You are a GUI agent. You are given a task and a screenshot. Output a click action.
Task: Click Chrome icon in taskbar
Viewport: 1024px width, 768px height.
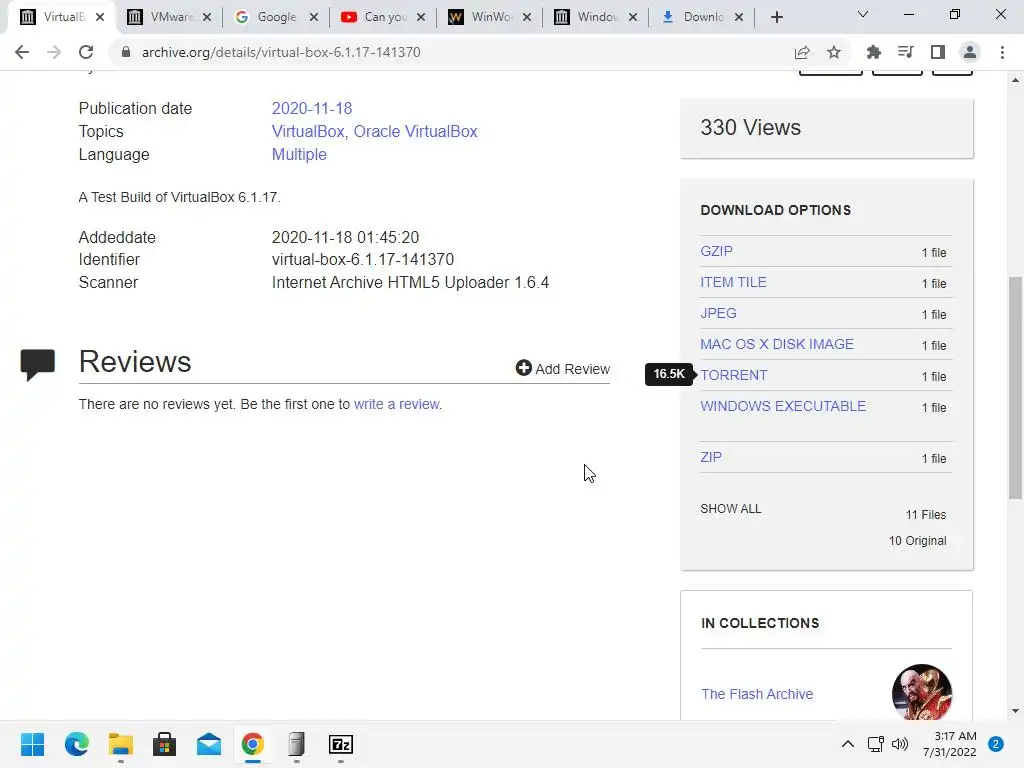(x=253, y=744)
